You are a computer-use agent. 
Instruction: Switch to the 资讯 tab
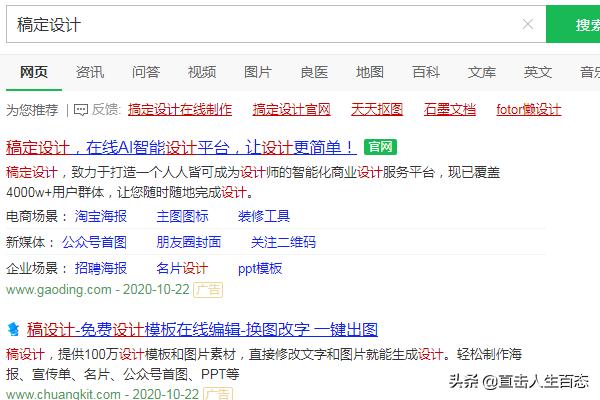coord(90,72)
